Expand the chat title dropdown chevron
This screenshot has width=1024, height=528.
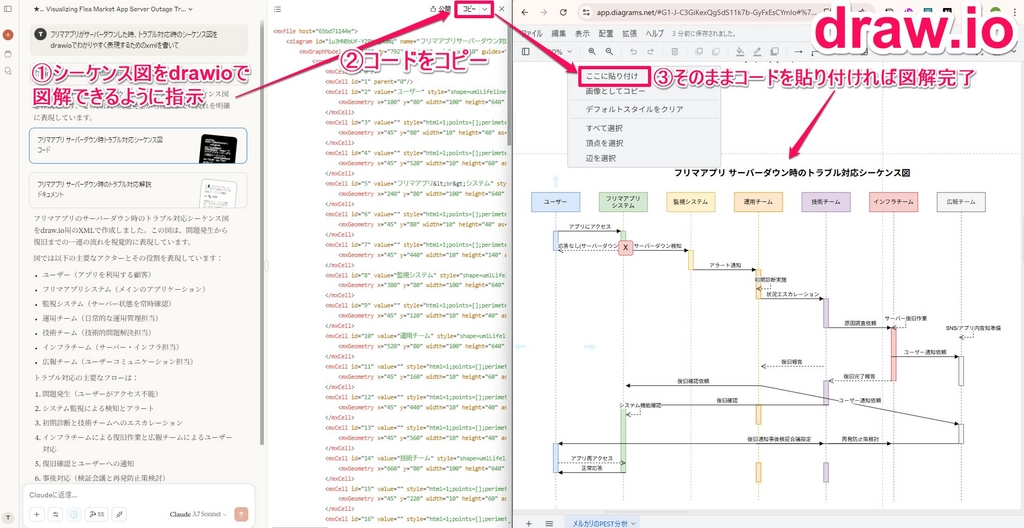click(x=191, y=9)
